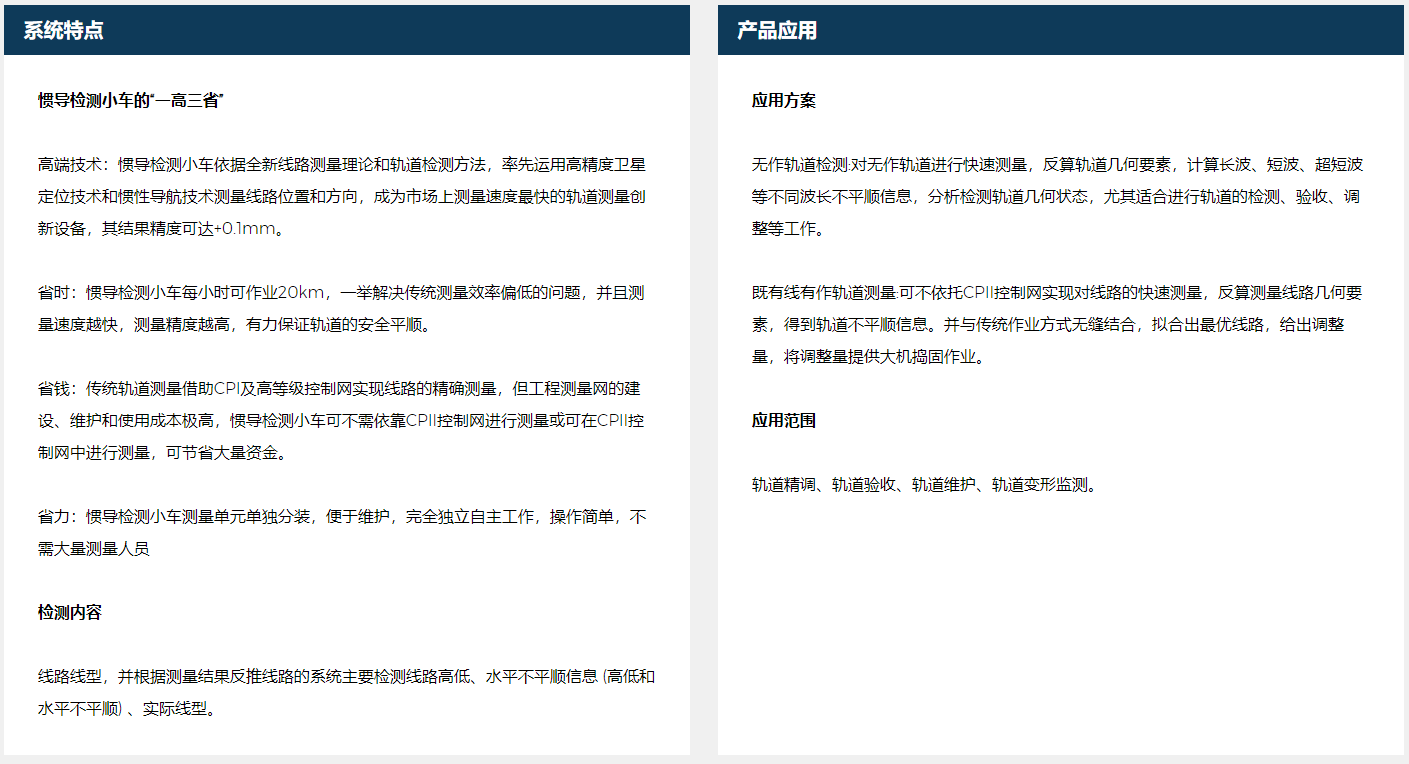The image size is (1409, 764).
Task: Click the paragraph starting with 无作轨道检测
Action: 1058,196
